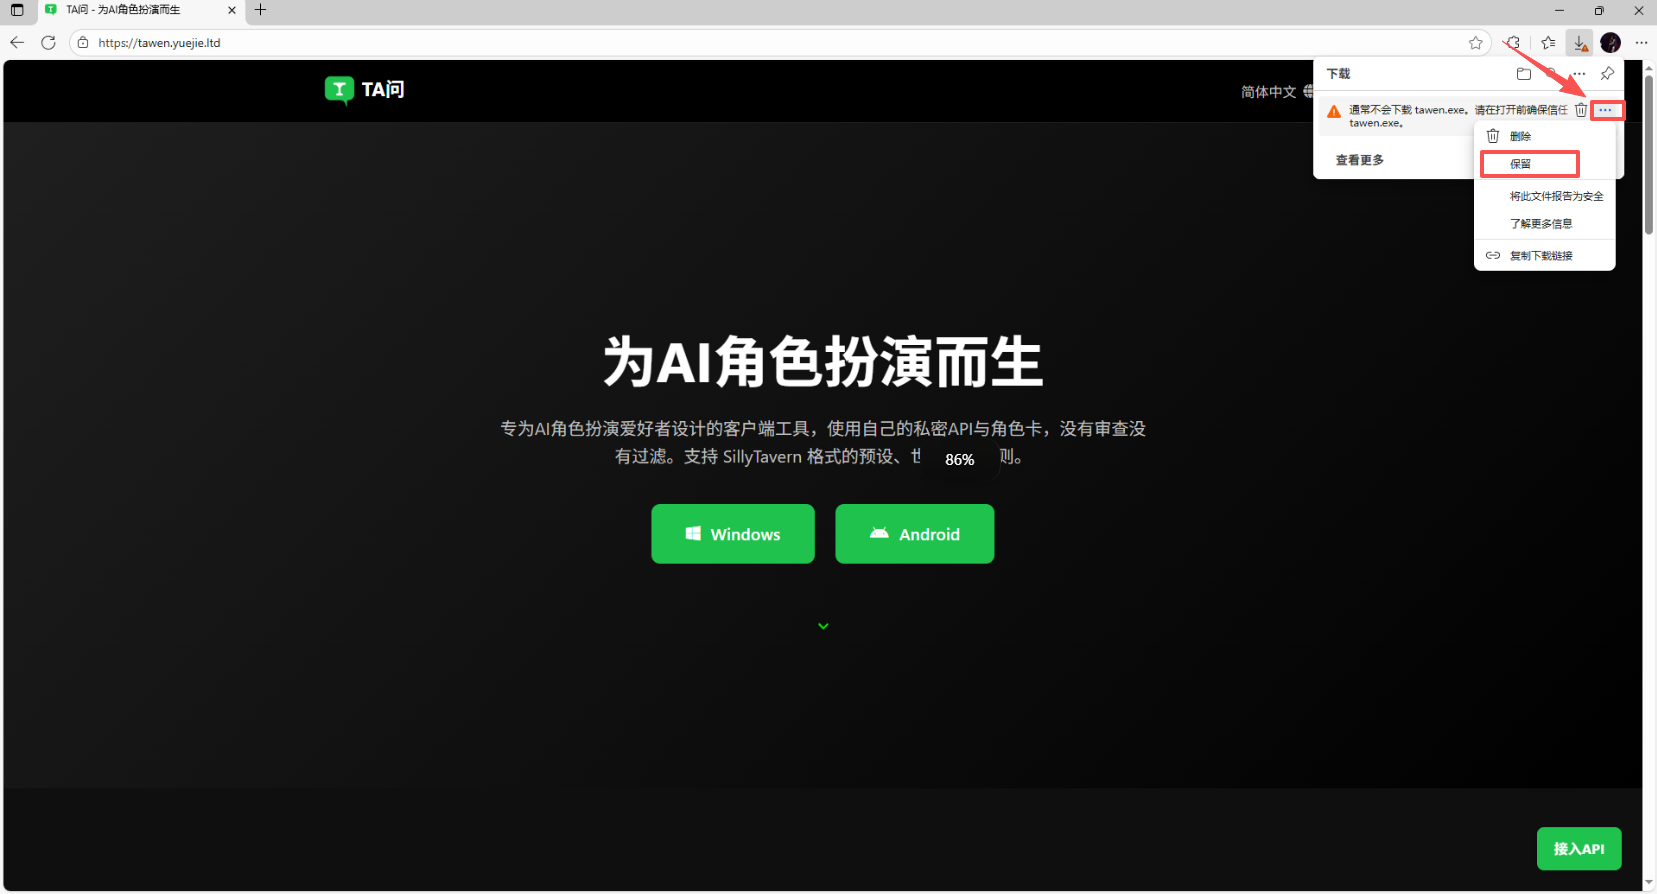Click the trash icon beside tawen.exe warning
Image resolution: width=1657 pixels, height=894 pixels.
point(1581,110)
